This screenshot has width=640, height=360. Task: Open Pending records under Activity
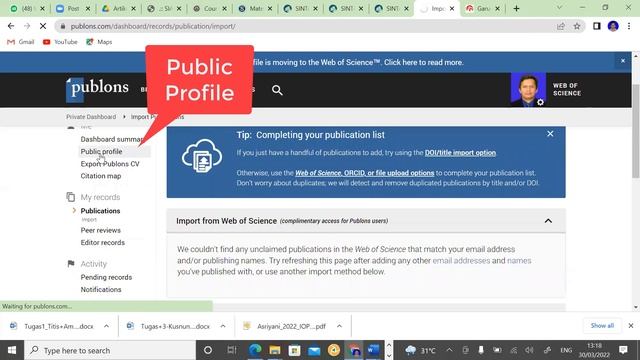pos(106,277)
